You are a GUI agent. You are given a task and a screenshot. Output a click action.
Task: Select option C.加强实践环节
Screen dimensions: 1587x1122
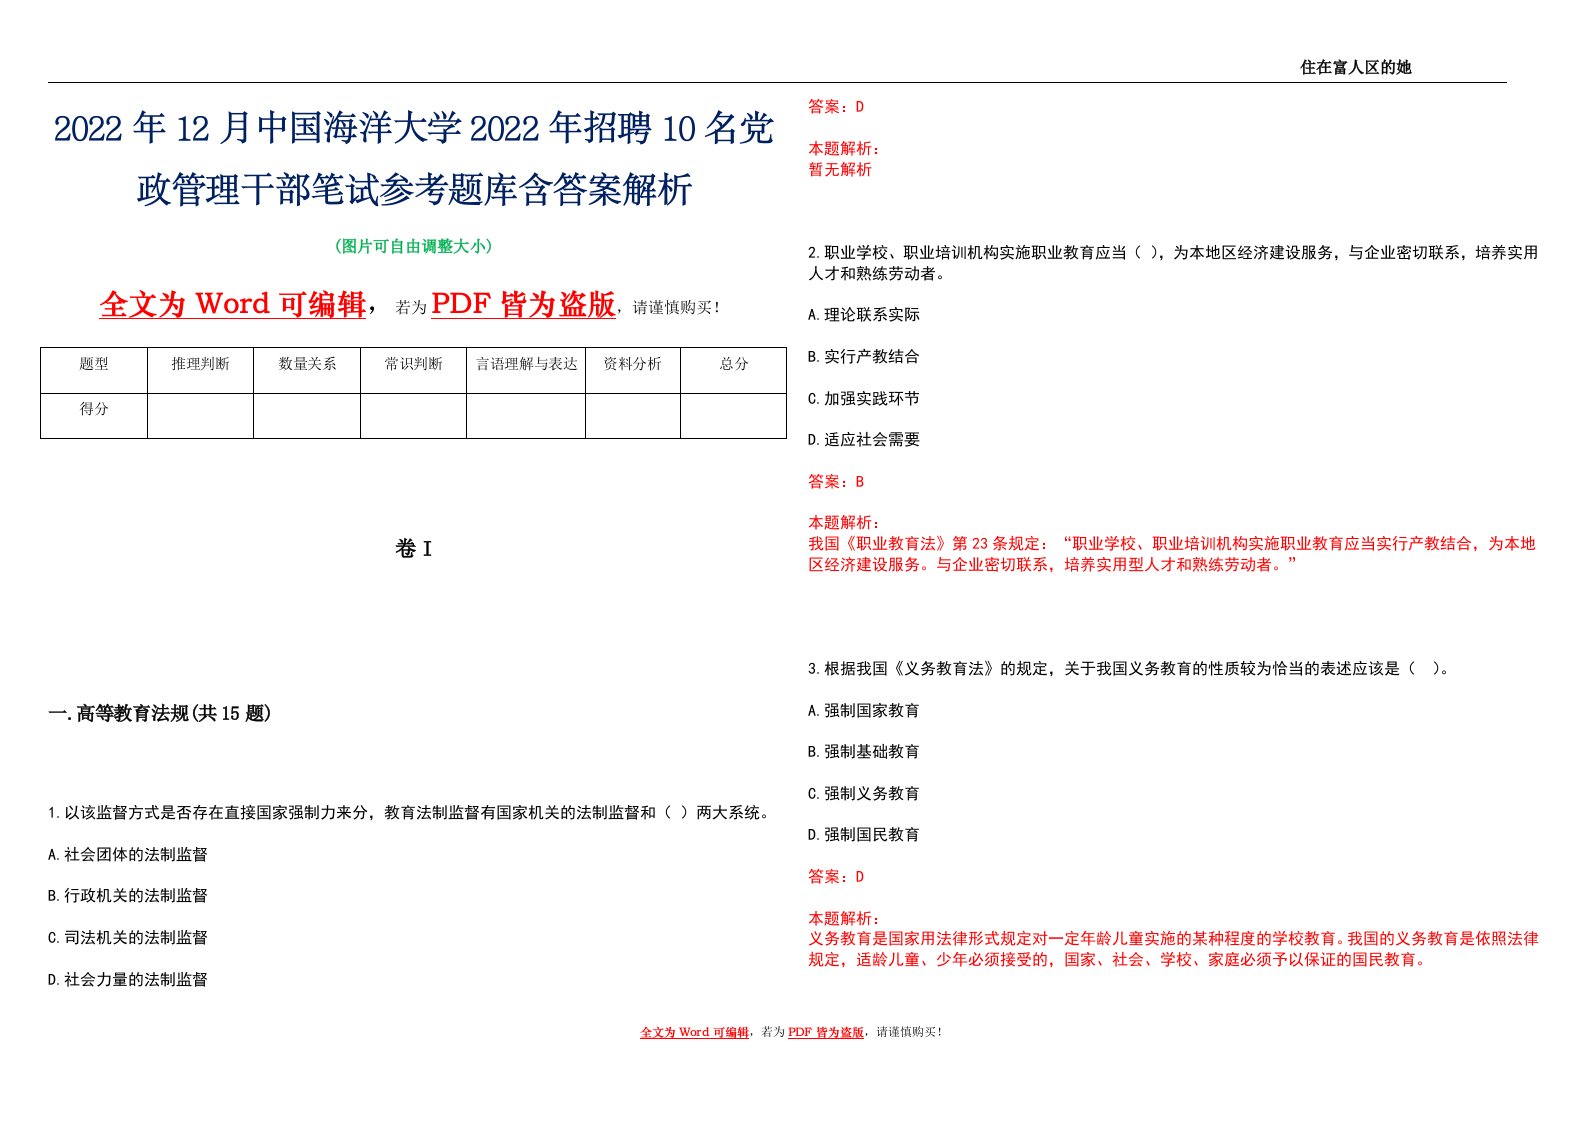point(864,399)
